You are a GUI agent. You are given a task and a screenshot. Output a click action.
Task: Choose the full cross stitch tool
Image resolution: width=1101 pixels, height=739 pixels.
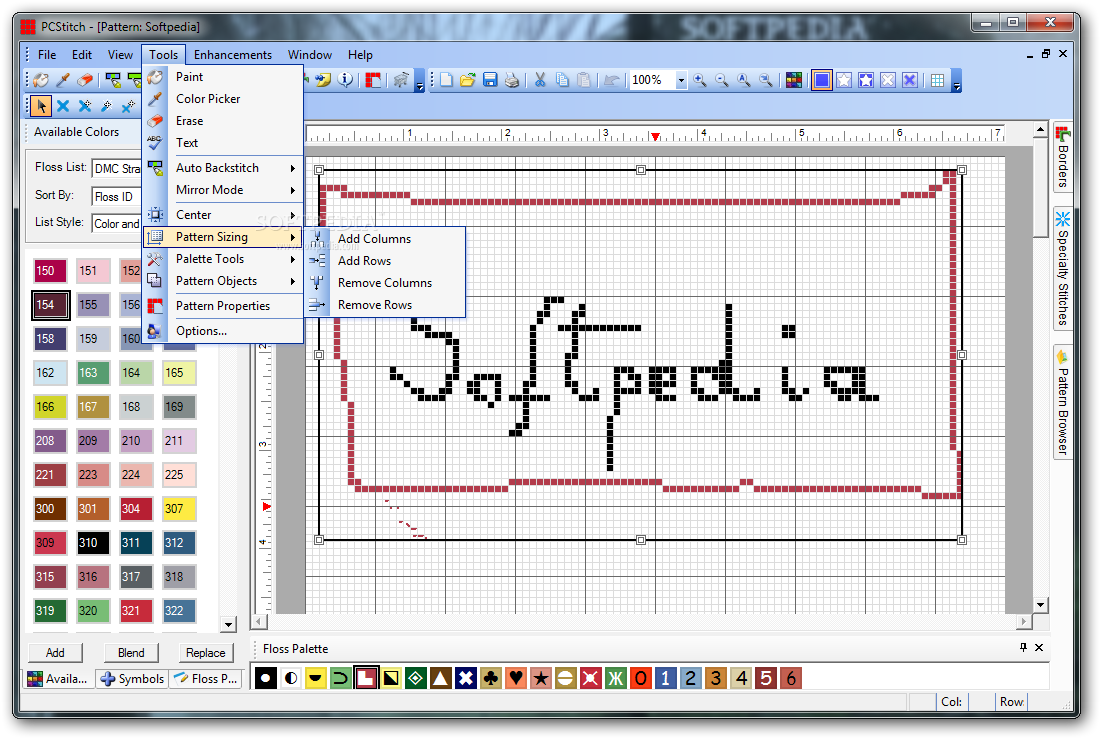coord(63,106)
